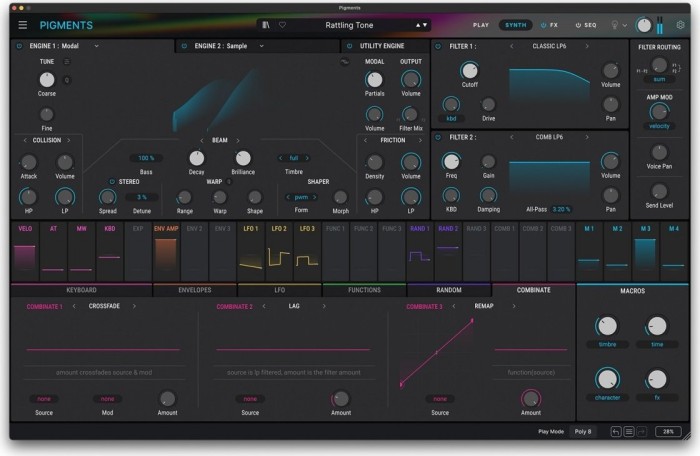
Task: Toggle Engine 1 power button
Action: point(19,46)
